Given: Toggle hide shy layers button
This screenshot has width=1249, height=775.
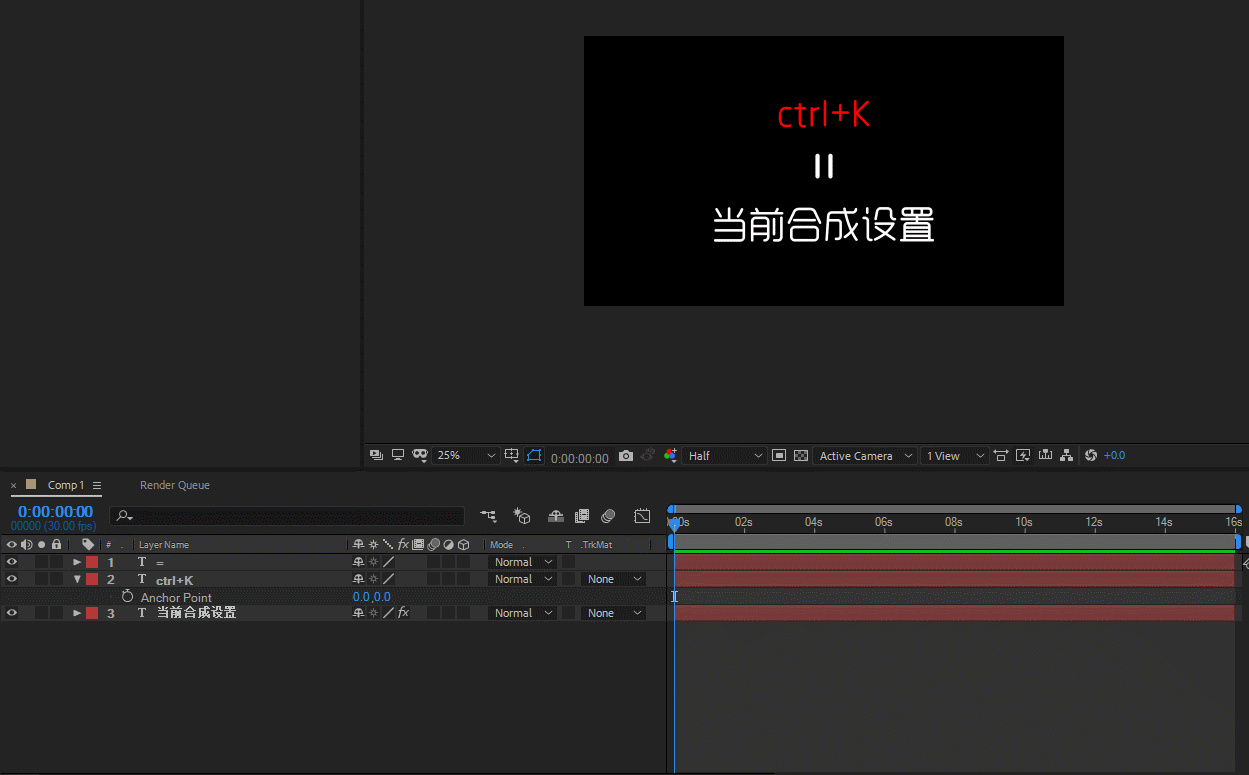Looking at the screenshot, I should (556, 516).
